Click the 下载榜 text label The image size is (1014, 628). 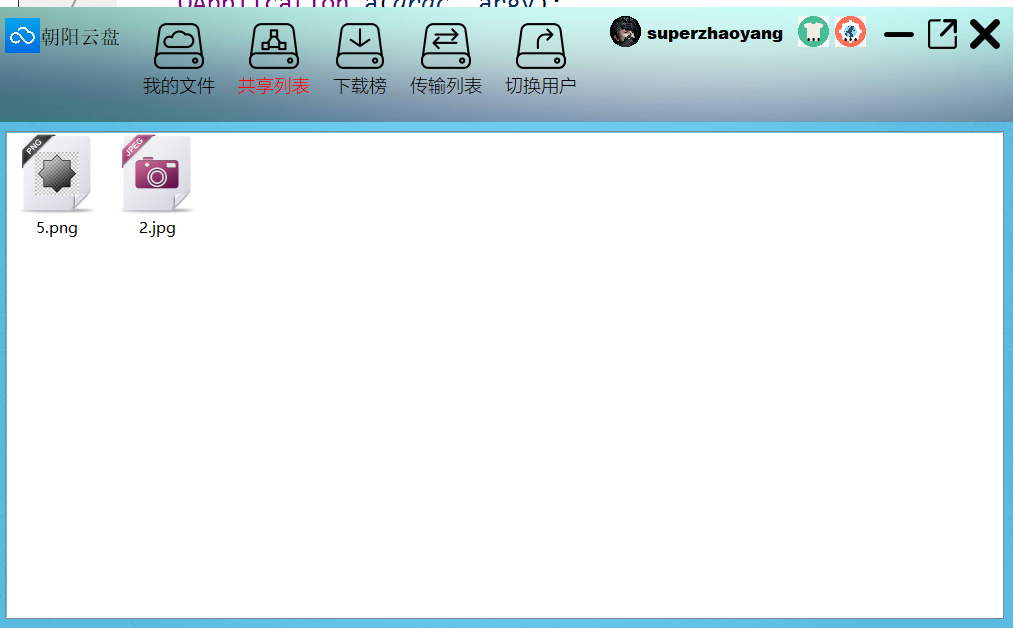point(360,86)
